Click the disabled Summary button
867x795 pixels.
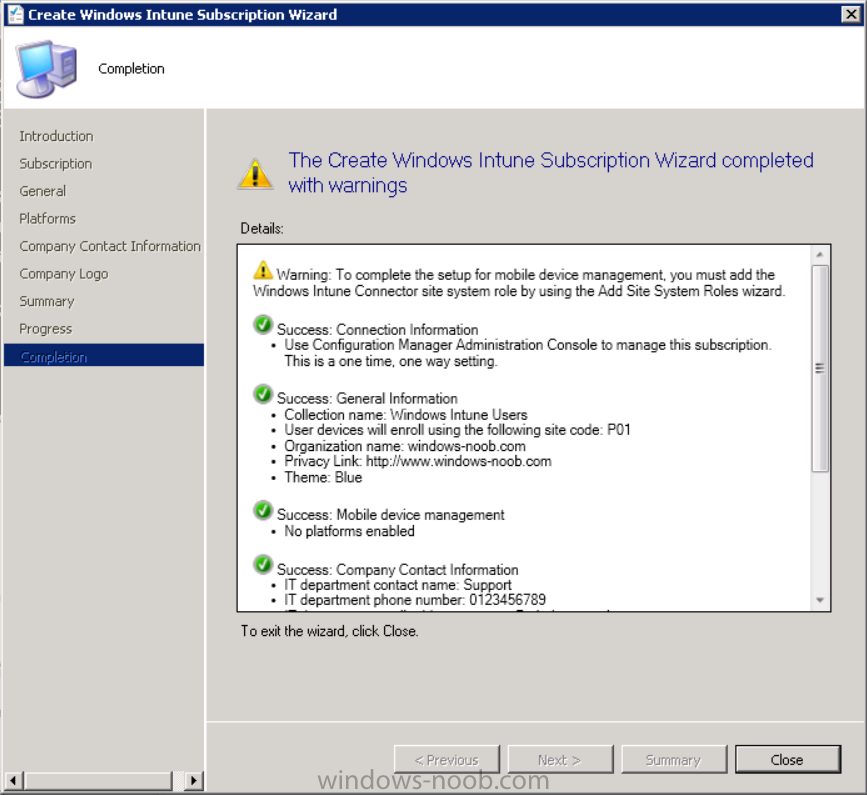[x=673, y=760]
